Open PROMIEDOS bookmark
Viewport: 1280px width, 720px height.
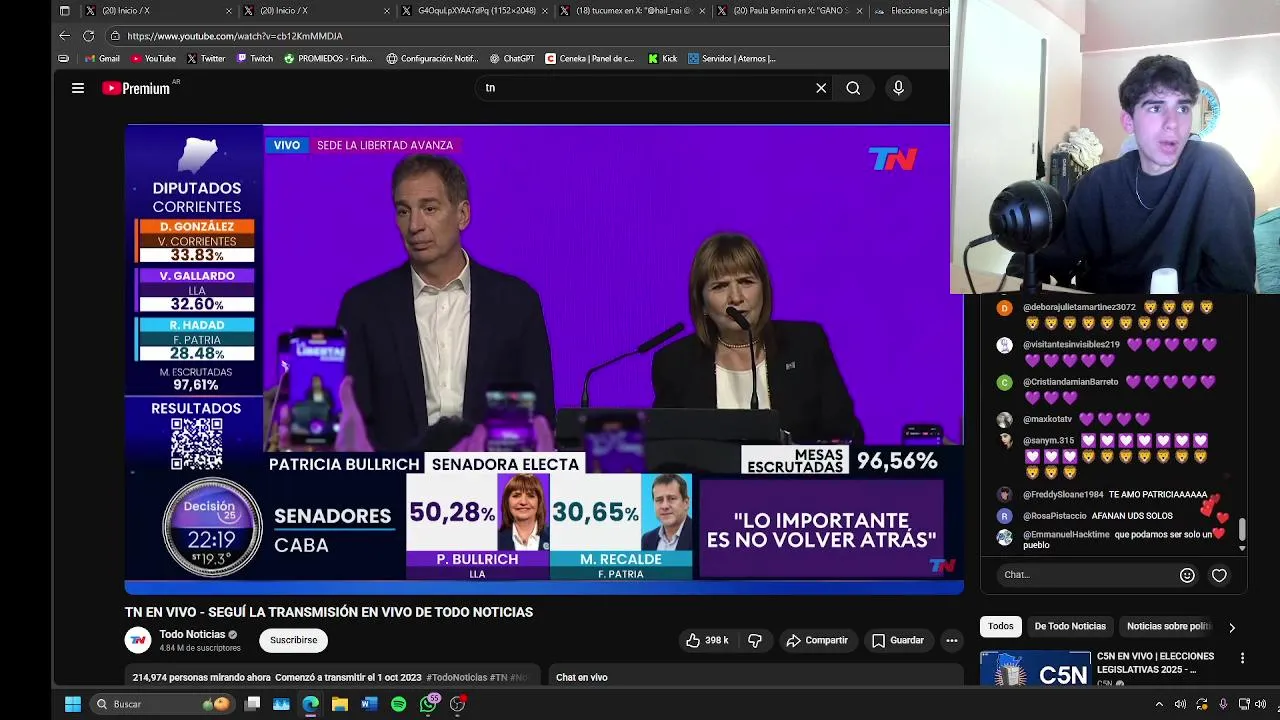coord(328,59)
